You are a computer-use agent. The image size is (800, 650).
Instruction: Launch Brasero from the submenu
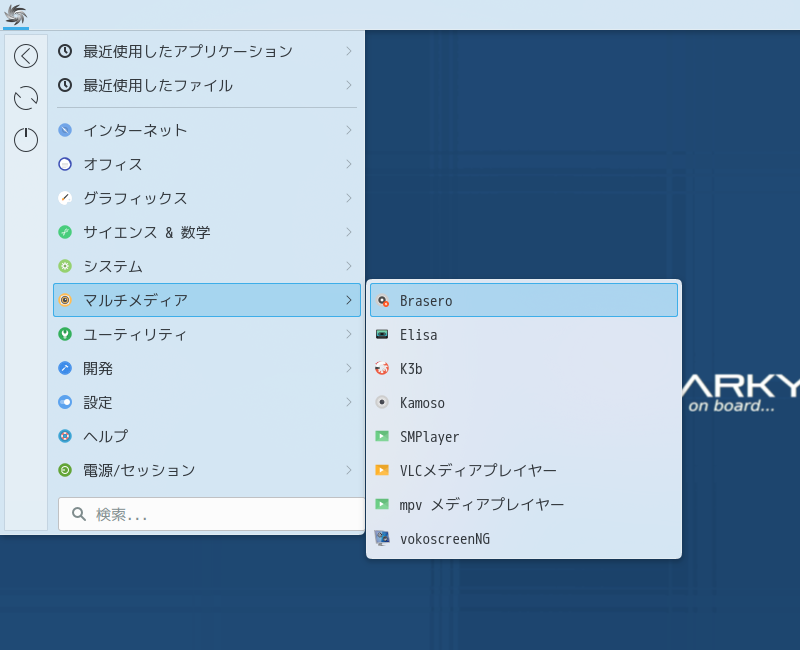pyautogui.click(x=524, y=301)
